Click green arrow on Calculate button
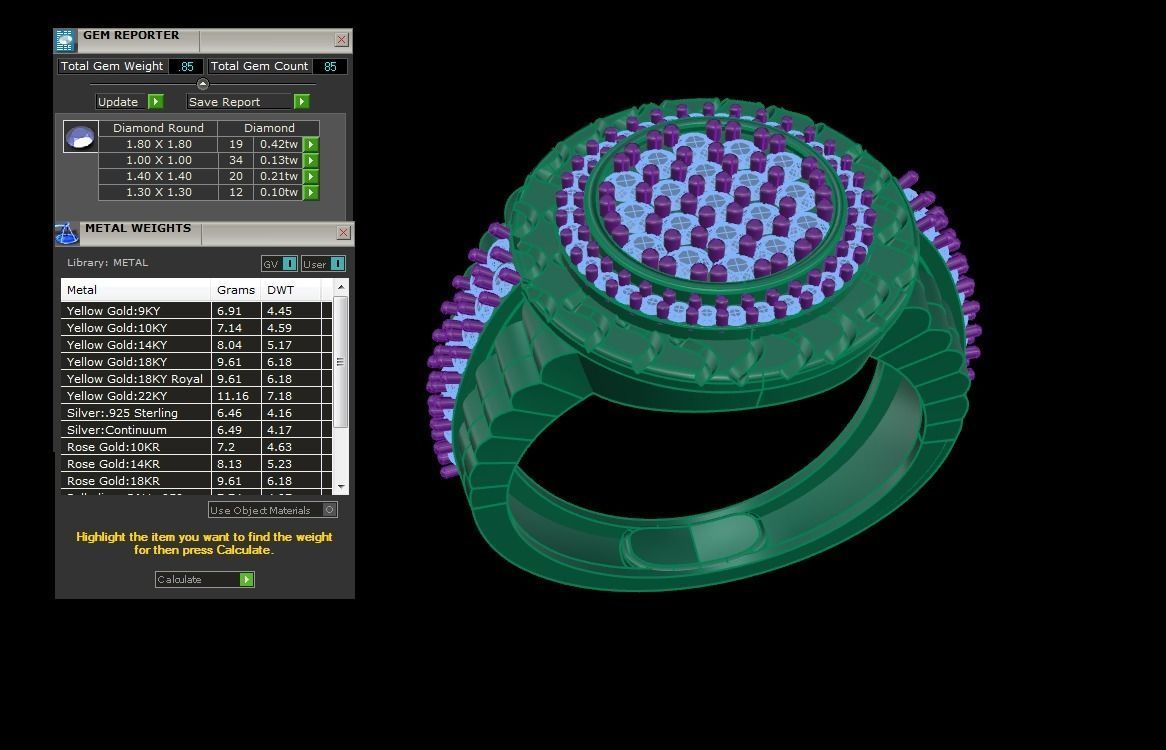 (247, 579)
